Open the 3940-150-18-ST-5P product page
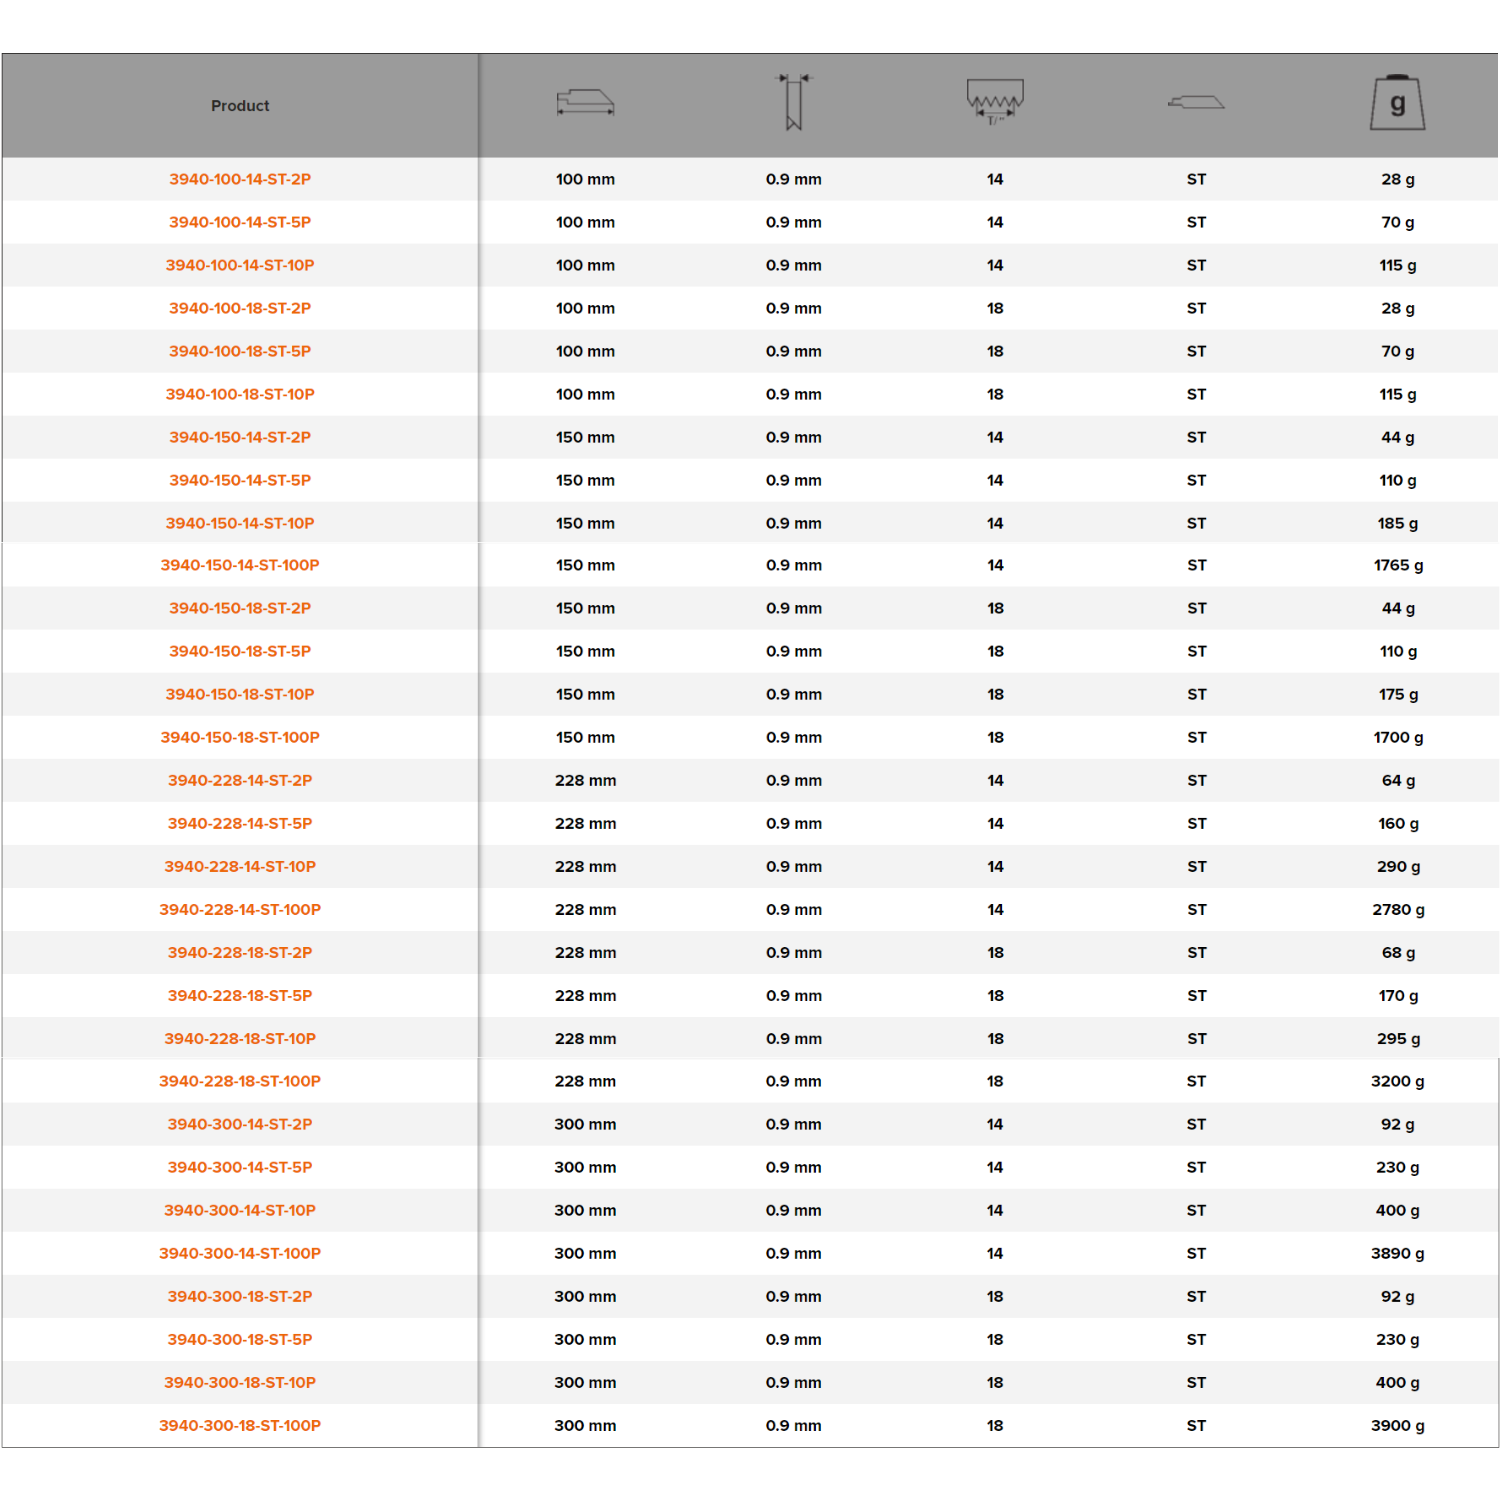This screenshot has height=1500, width=1500. pos(240,652)
